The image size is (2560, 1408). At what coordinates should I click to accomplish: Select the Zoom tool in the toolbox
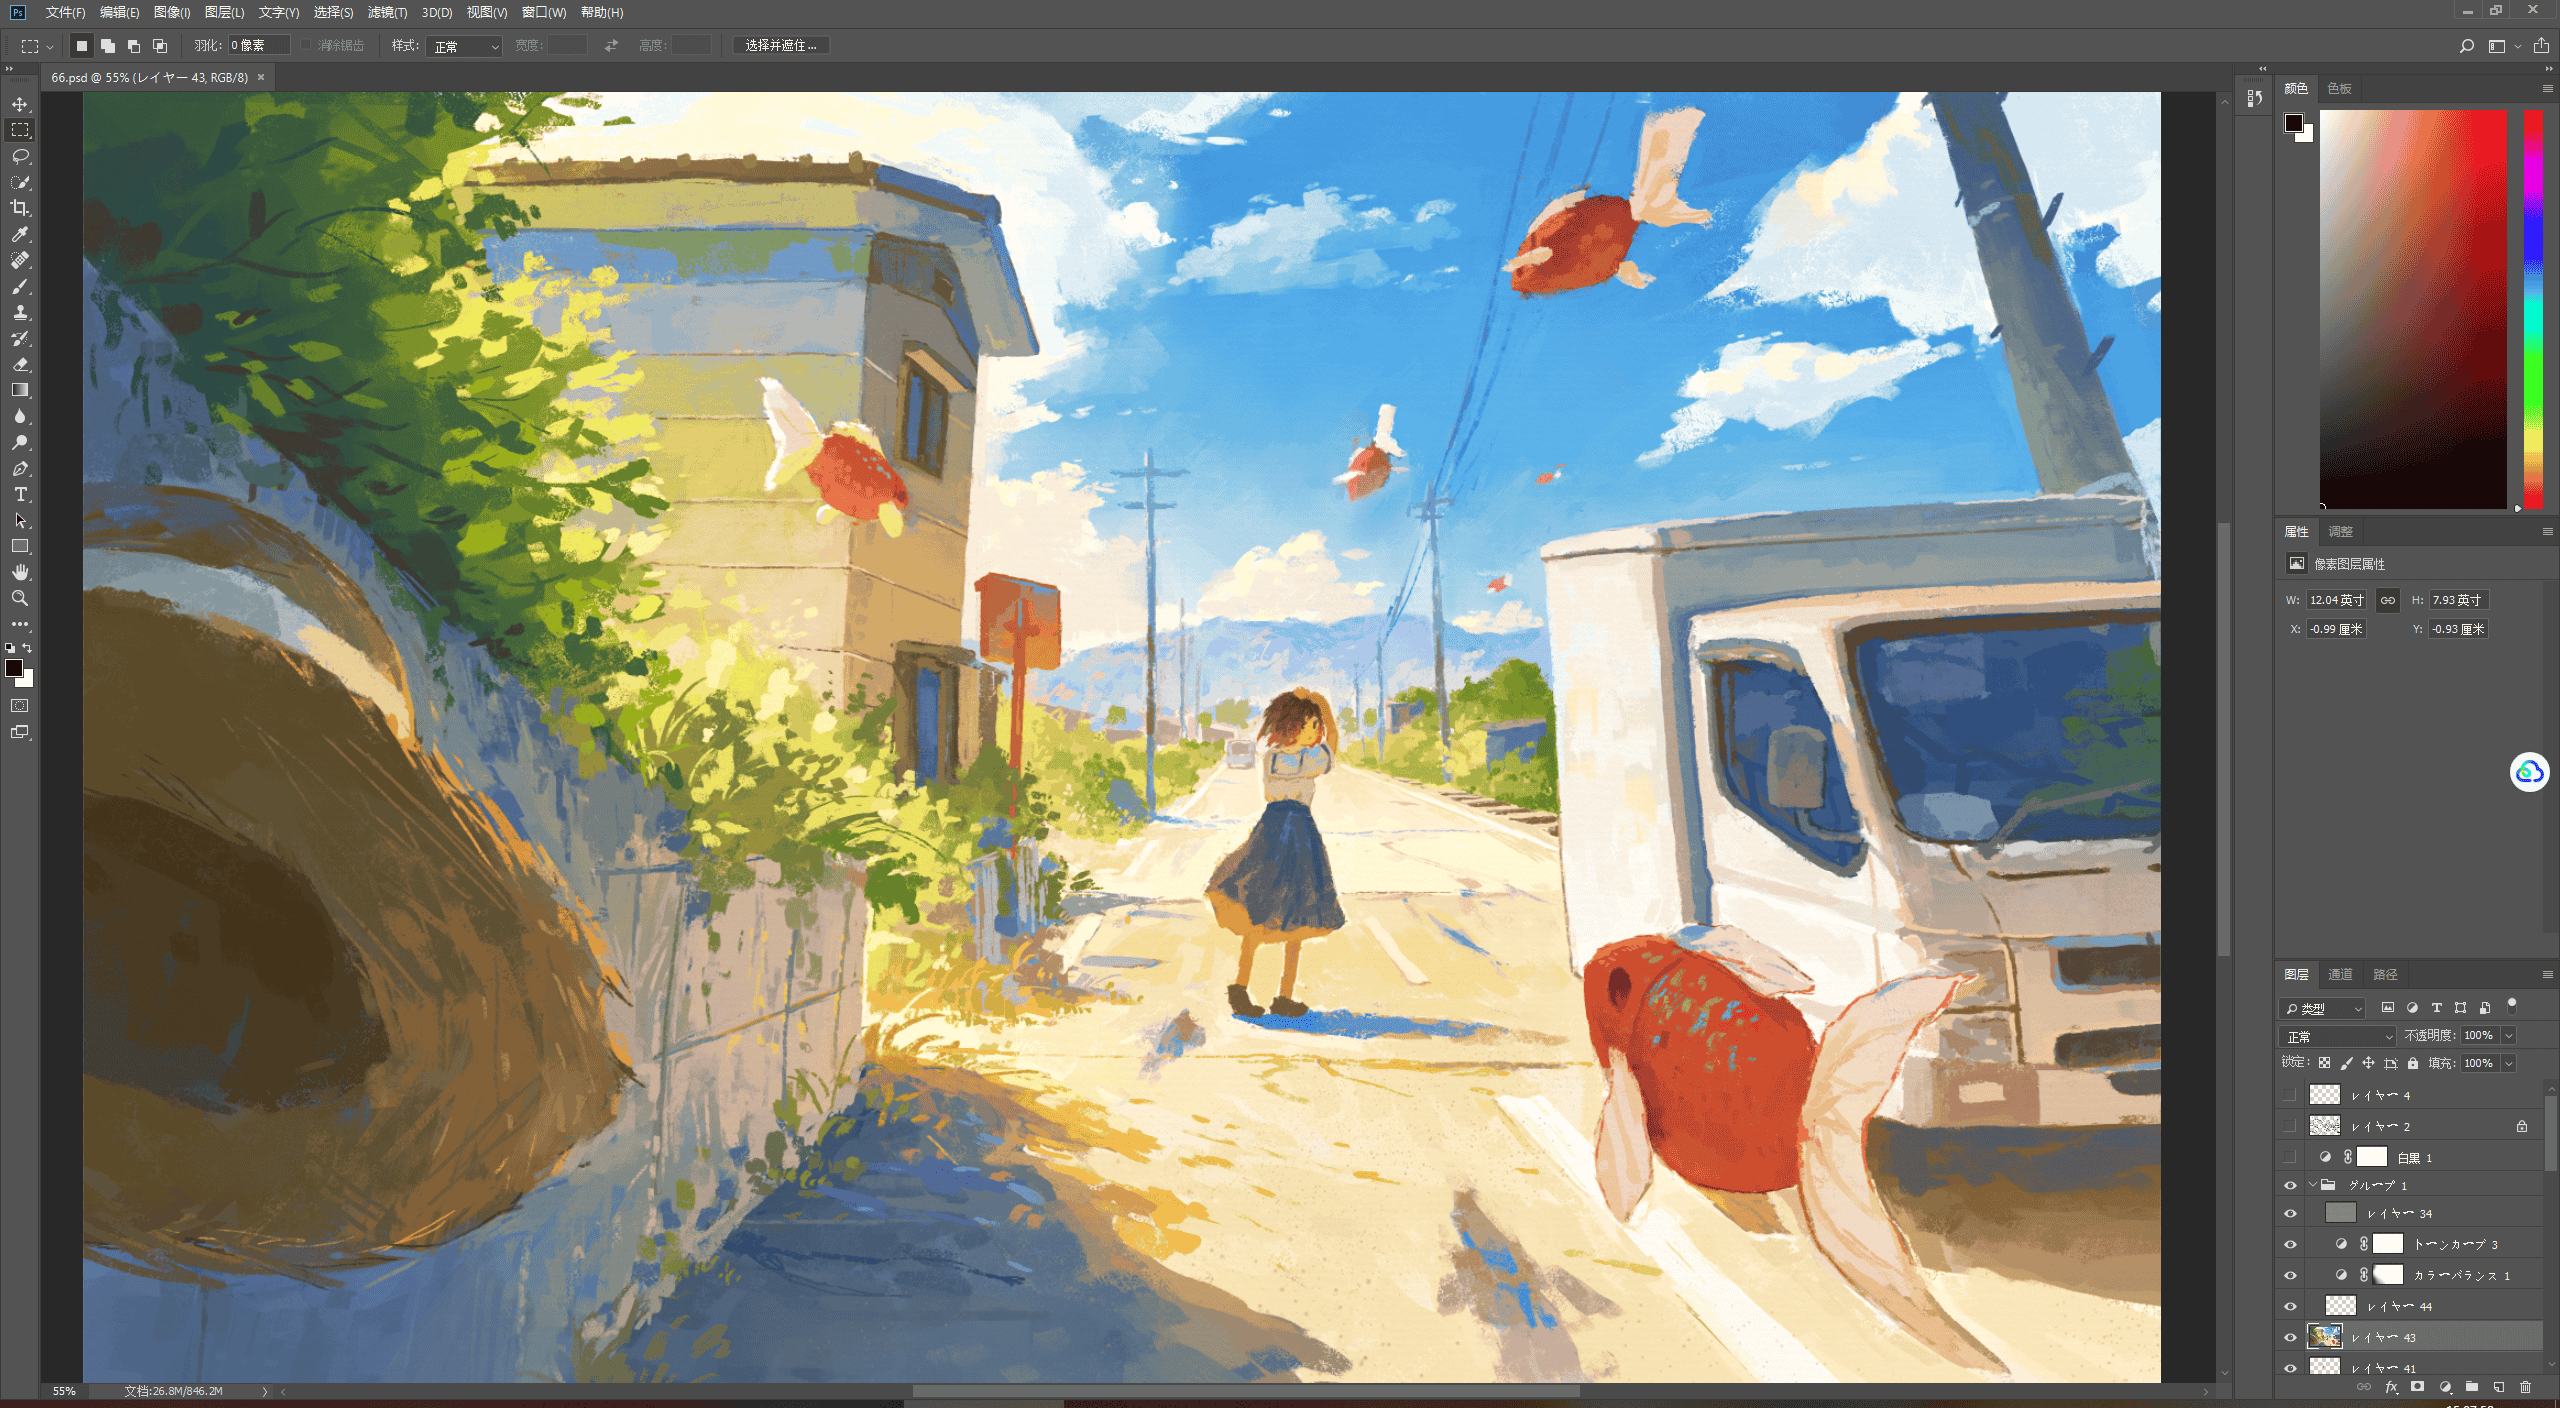click(x=20, y=598)
